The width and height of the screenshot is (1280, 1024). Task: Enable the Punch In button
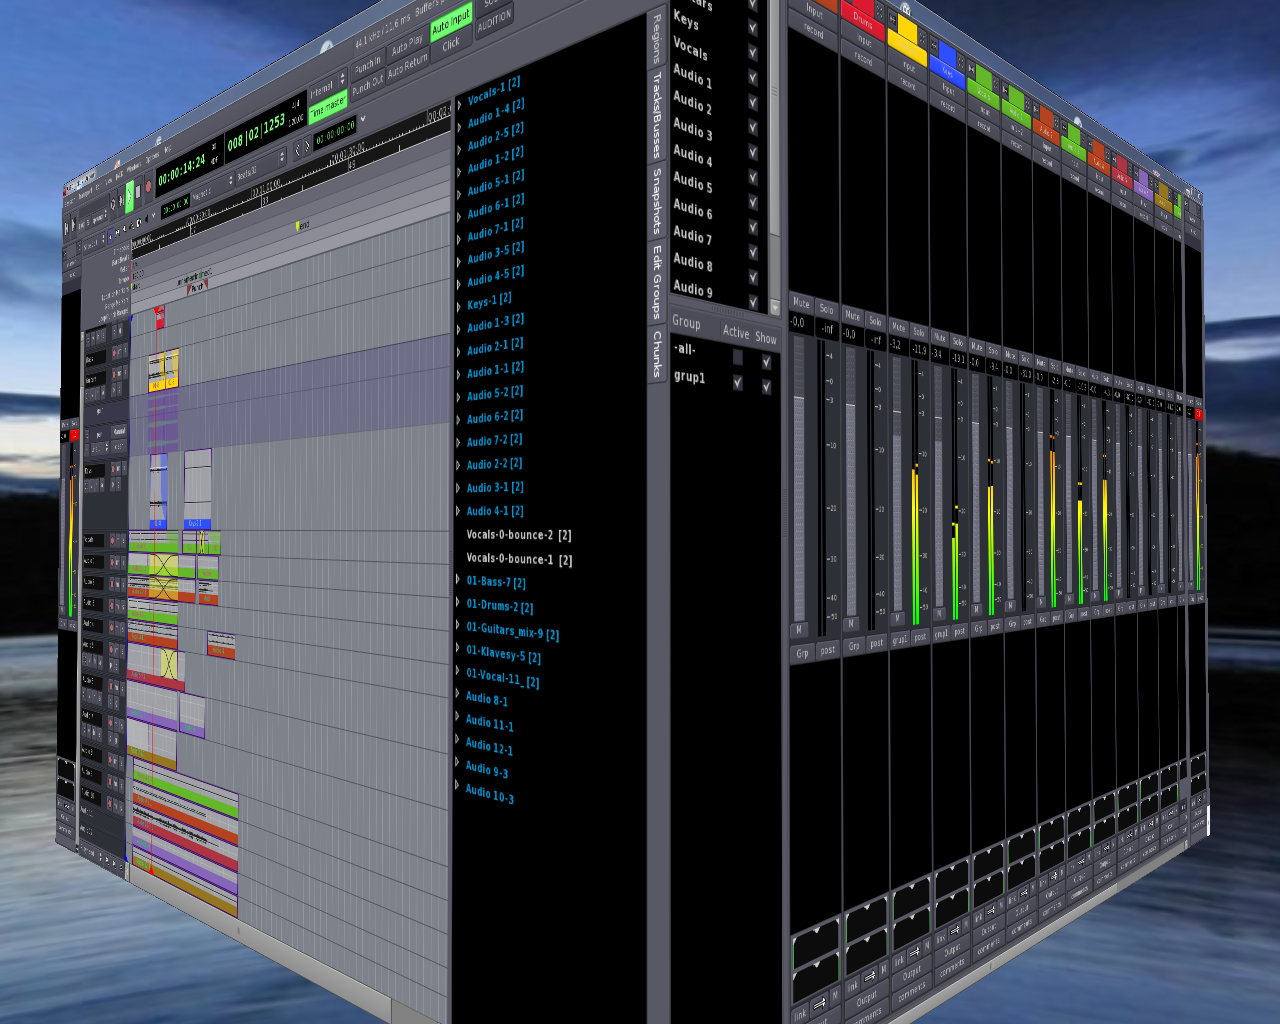point(367,66)
